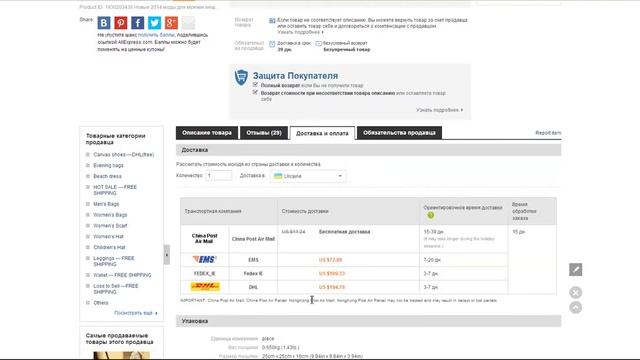Viewport: 640px width, 360px height.
Task: Click the Buyer Protection shield icon
Action: tap(241, 77)
